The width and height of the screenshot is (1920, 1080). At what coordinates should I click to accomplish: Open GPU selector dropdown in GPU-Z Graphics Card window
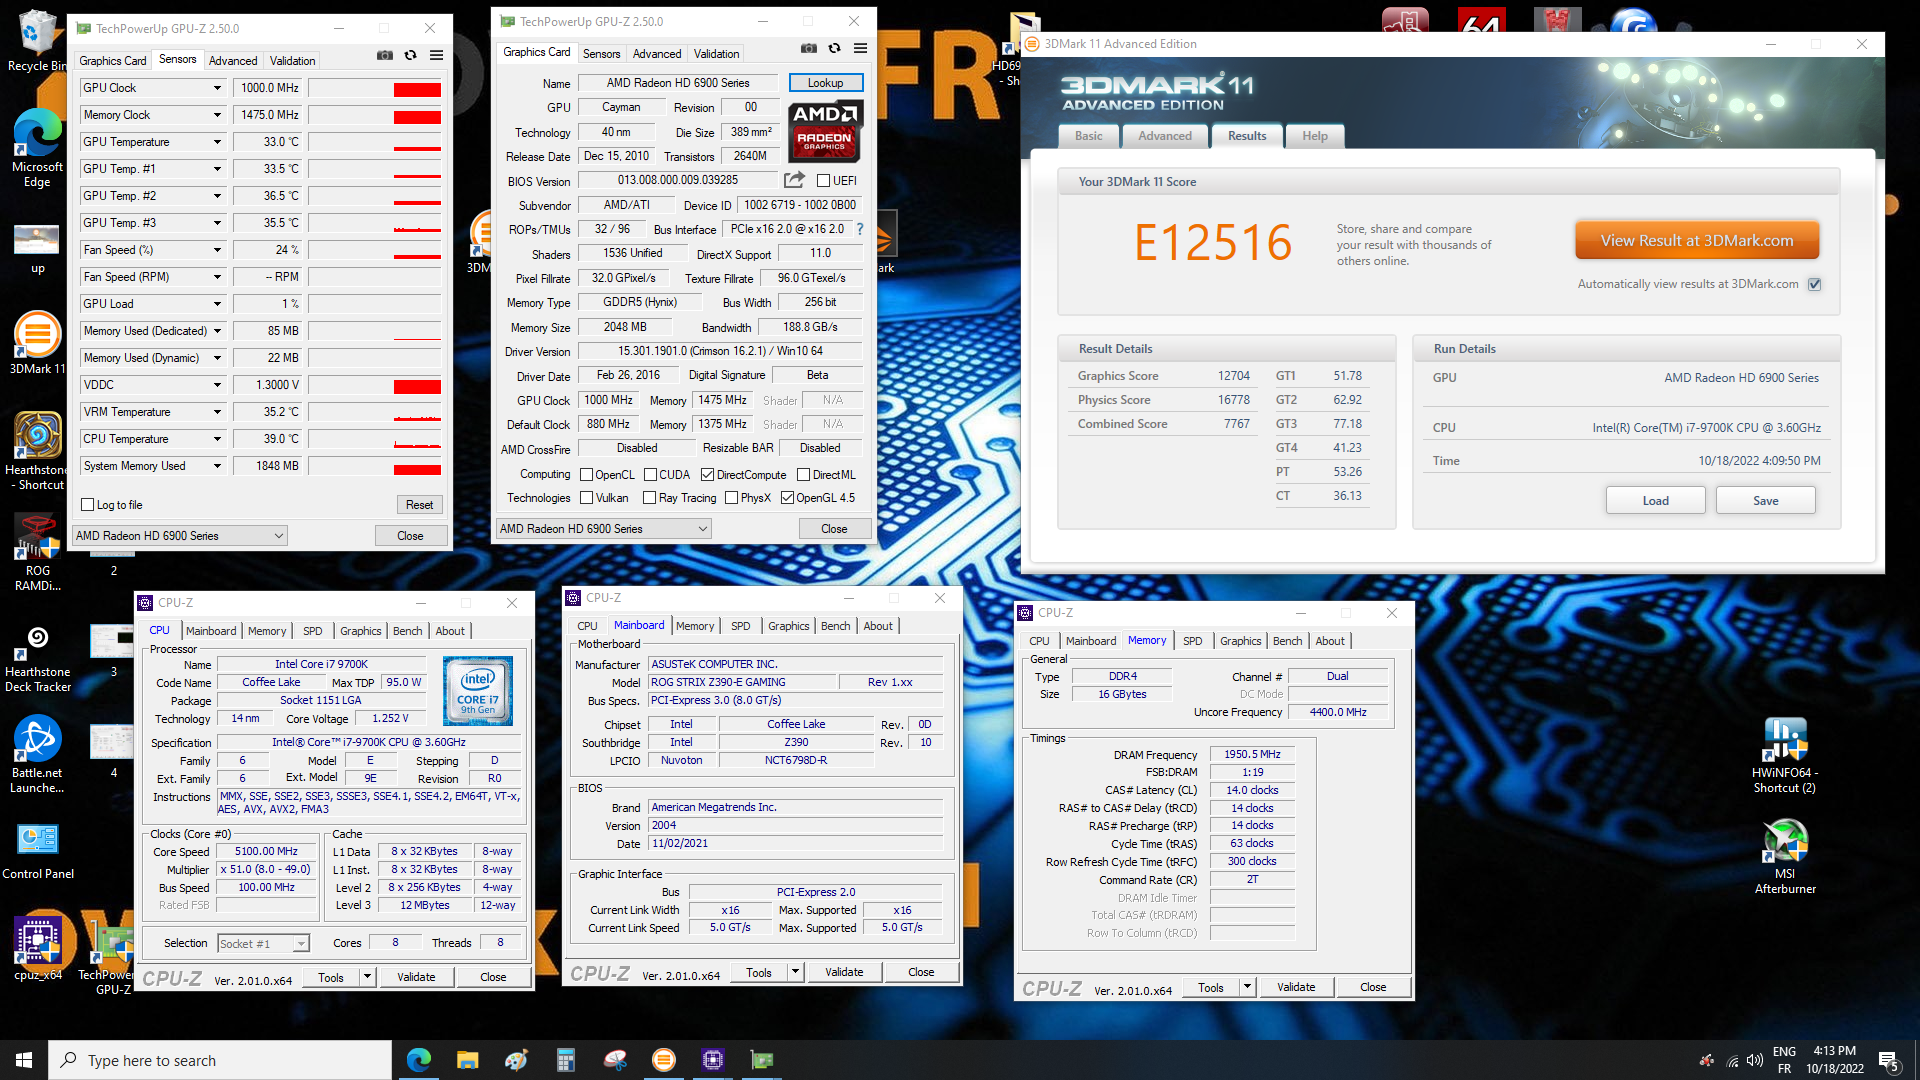click(604, 529)
